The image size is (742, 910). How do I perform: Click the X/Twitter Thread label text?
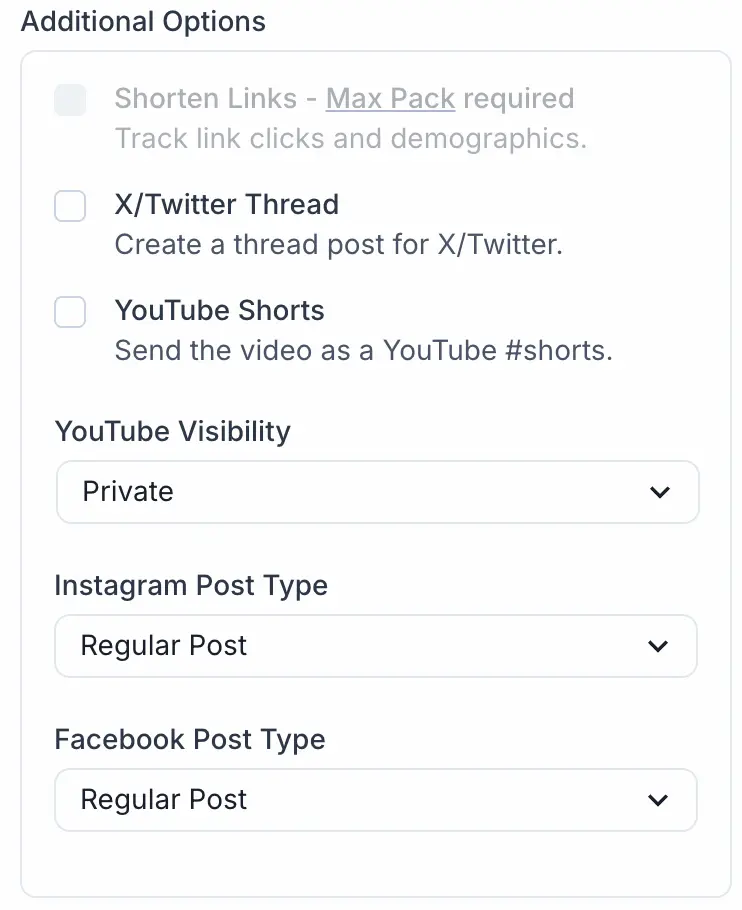(x=226, y=205)
